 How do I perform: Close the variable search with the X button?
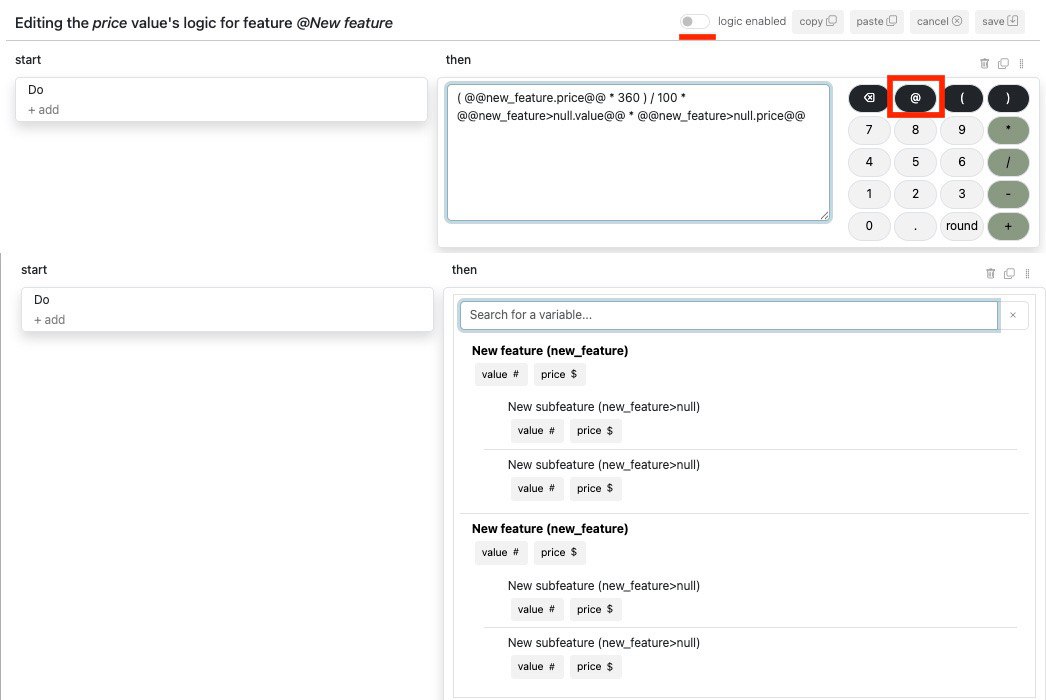point(1013,315)
